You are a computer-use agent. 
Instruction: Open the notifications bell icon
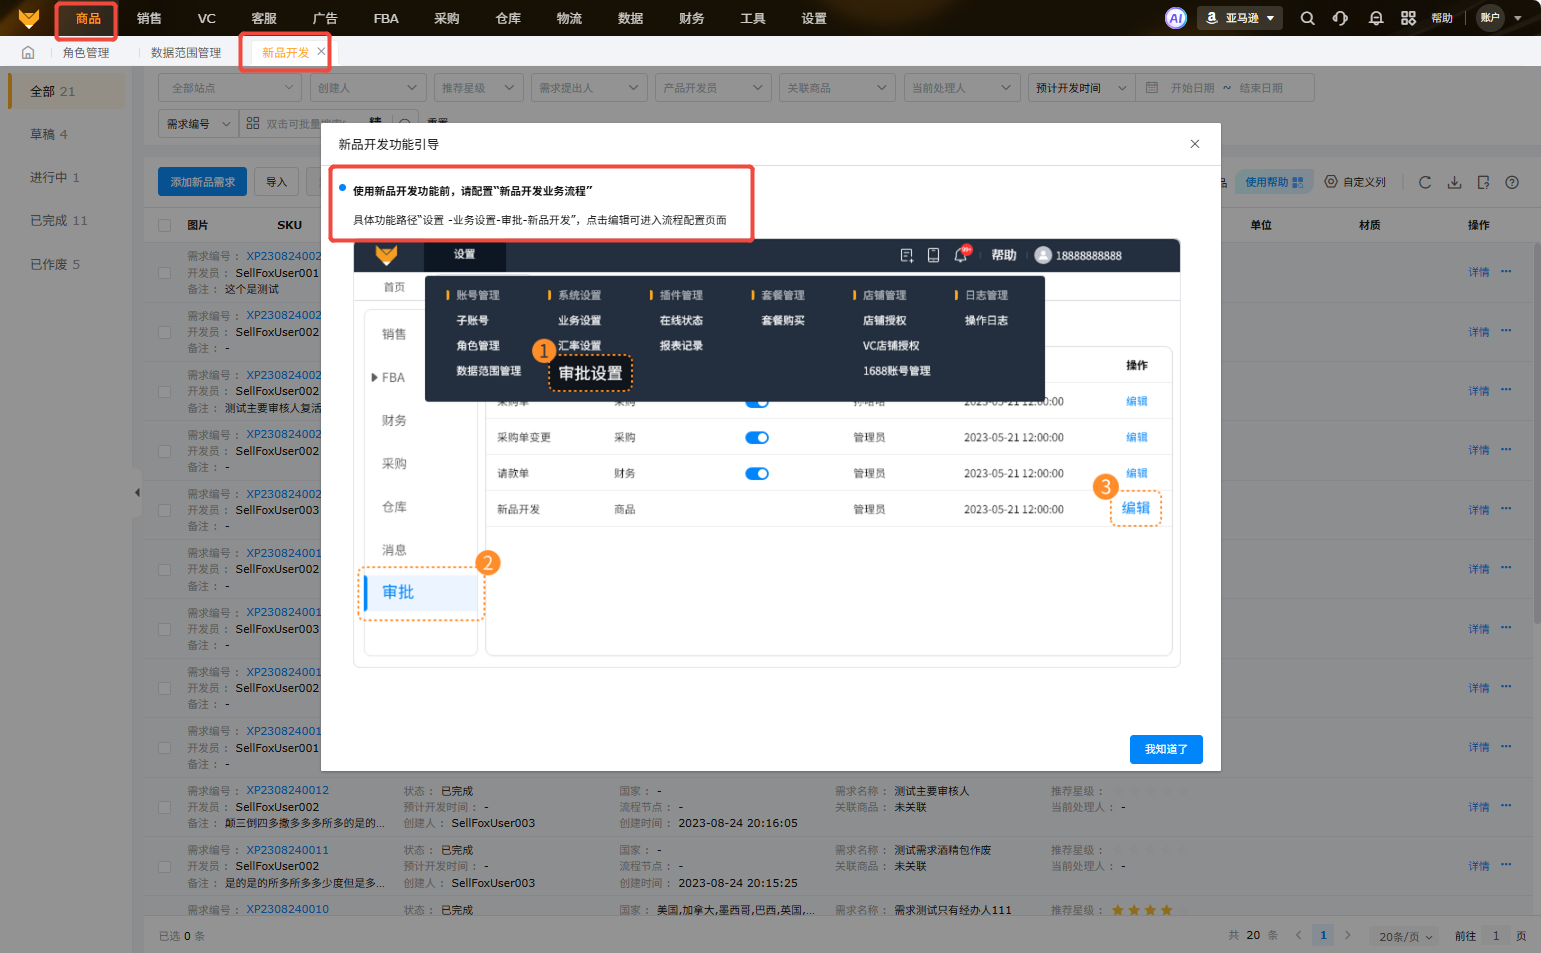tap(1376, 18)
